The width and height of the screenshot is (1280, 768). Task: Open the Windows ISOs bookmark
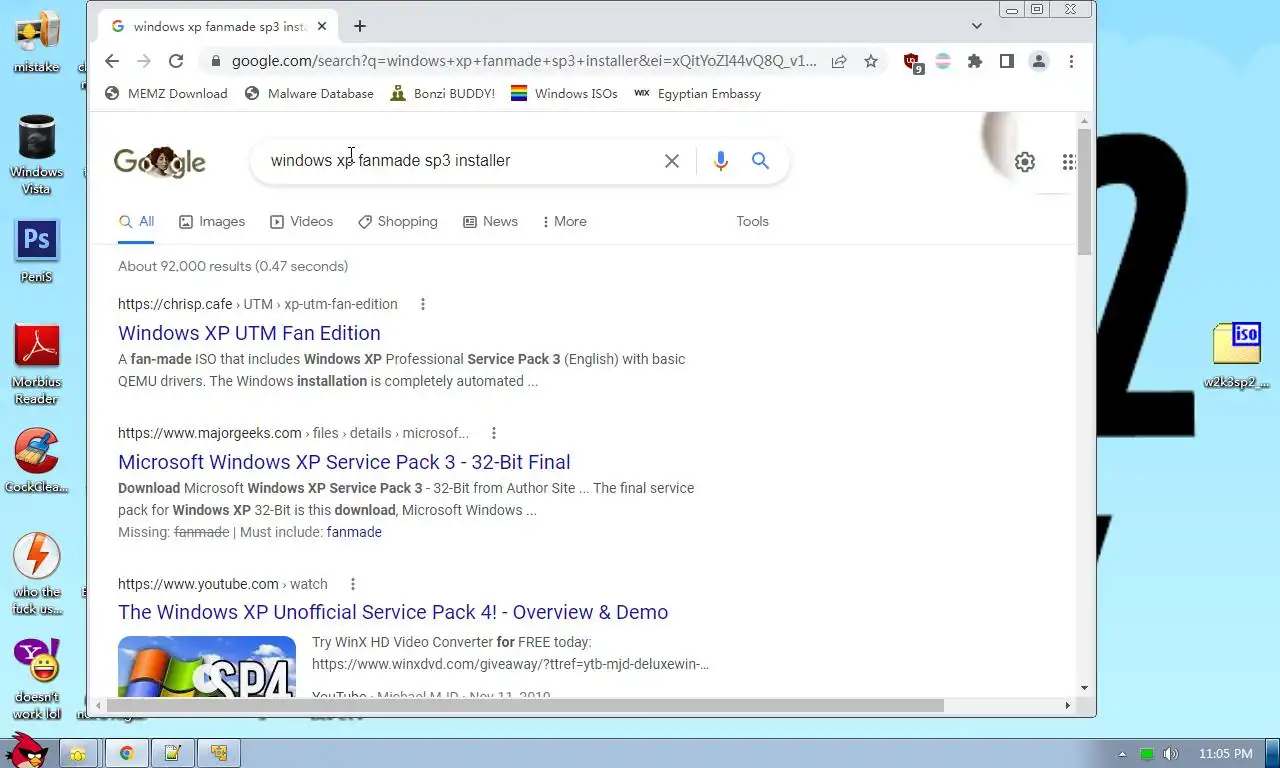tap(564, 93)
